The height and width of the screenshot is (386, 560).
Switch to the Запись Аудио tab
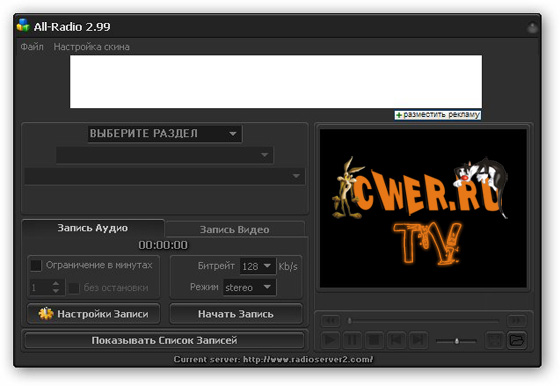point(93,228)
